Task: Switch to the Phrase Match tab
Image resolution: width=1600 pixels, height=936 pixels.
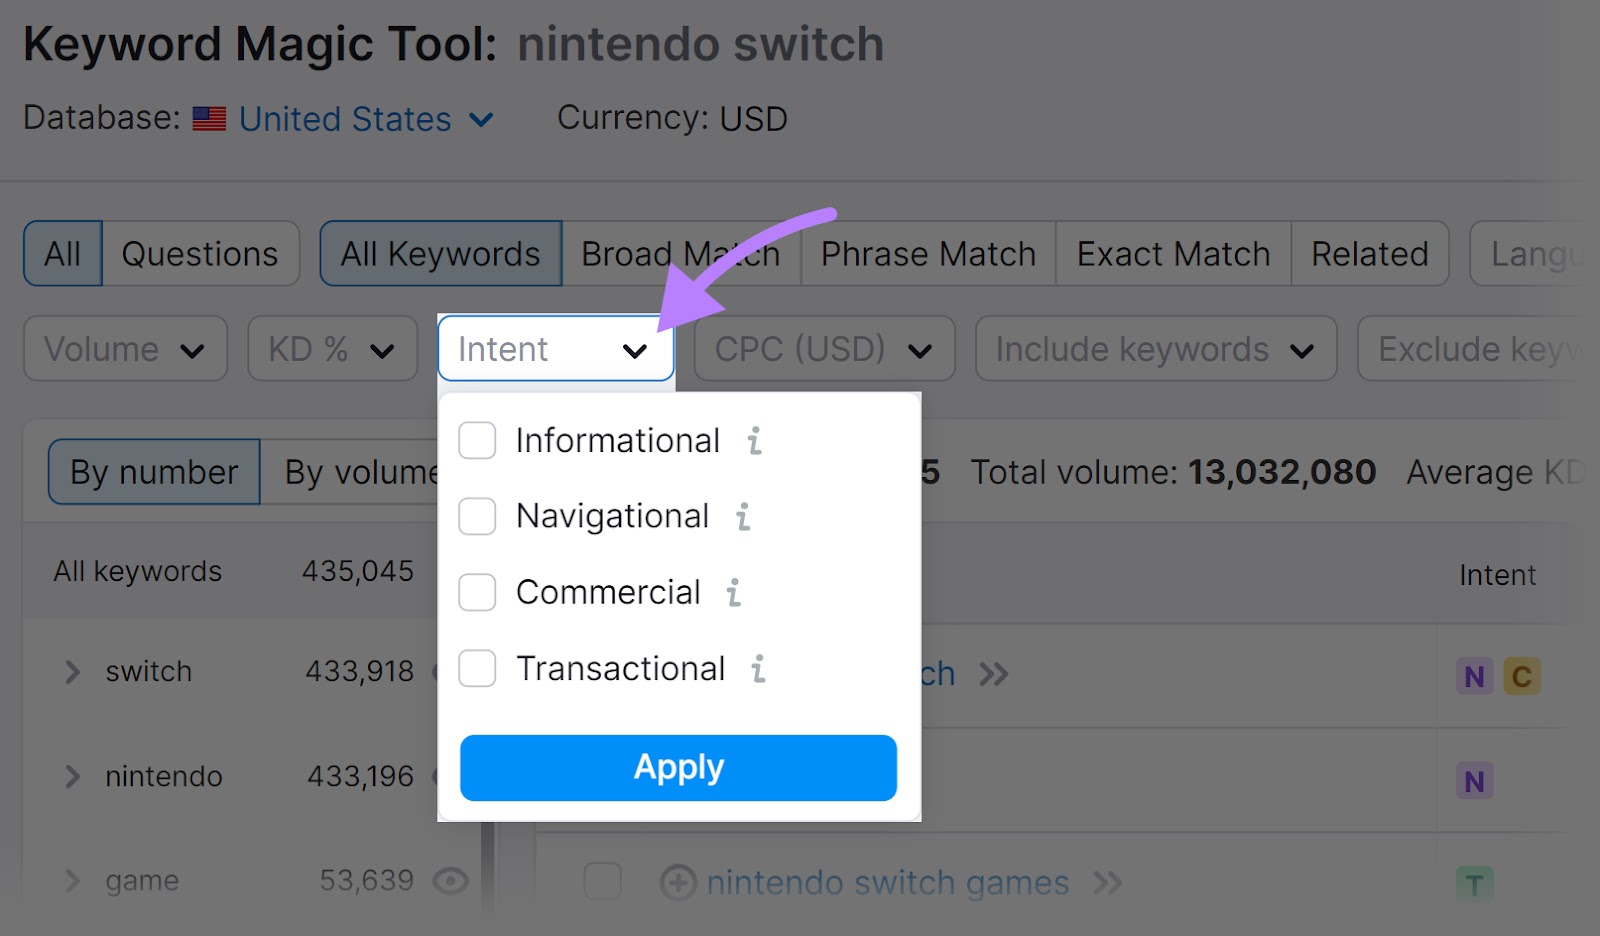Action: click(x=927, y=254)
